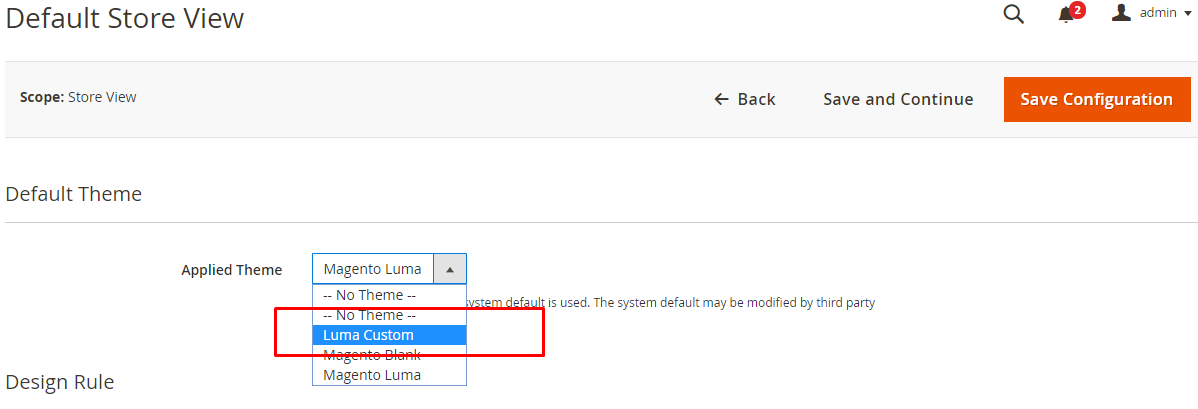The height and width of the screenshot is (409, 1198).
Task: Open the admin search magnifier
Action: point(1013,14)
